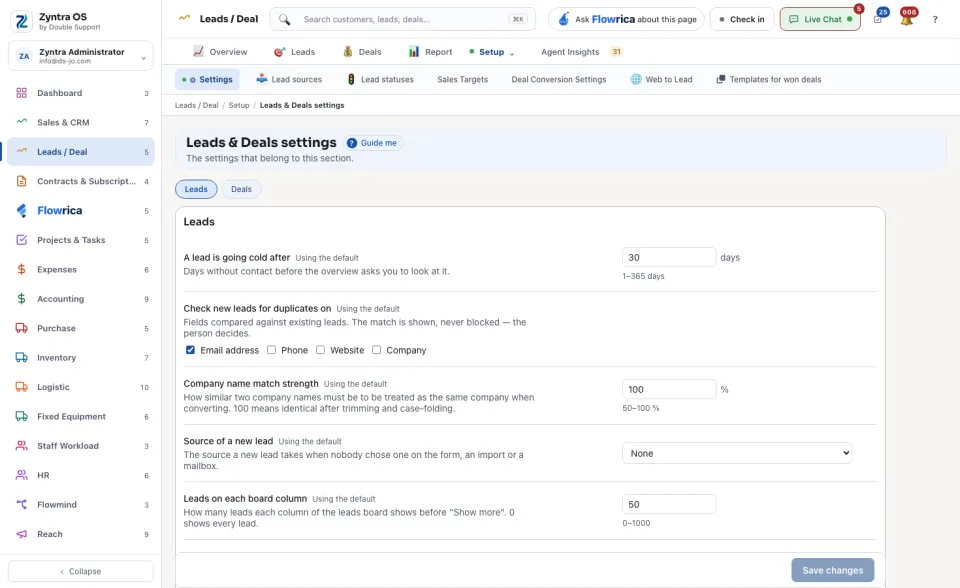Click the Lead sources icon
The height and width of the screenshot is (588, 960).
click(261, 79)
